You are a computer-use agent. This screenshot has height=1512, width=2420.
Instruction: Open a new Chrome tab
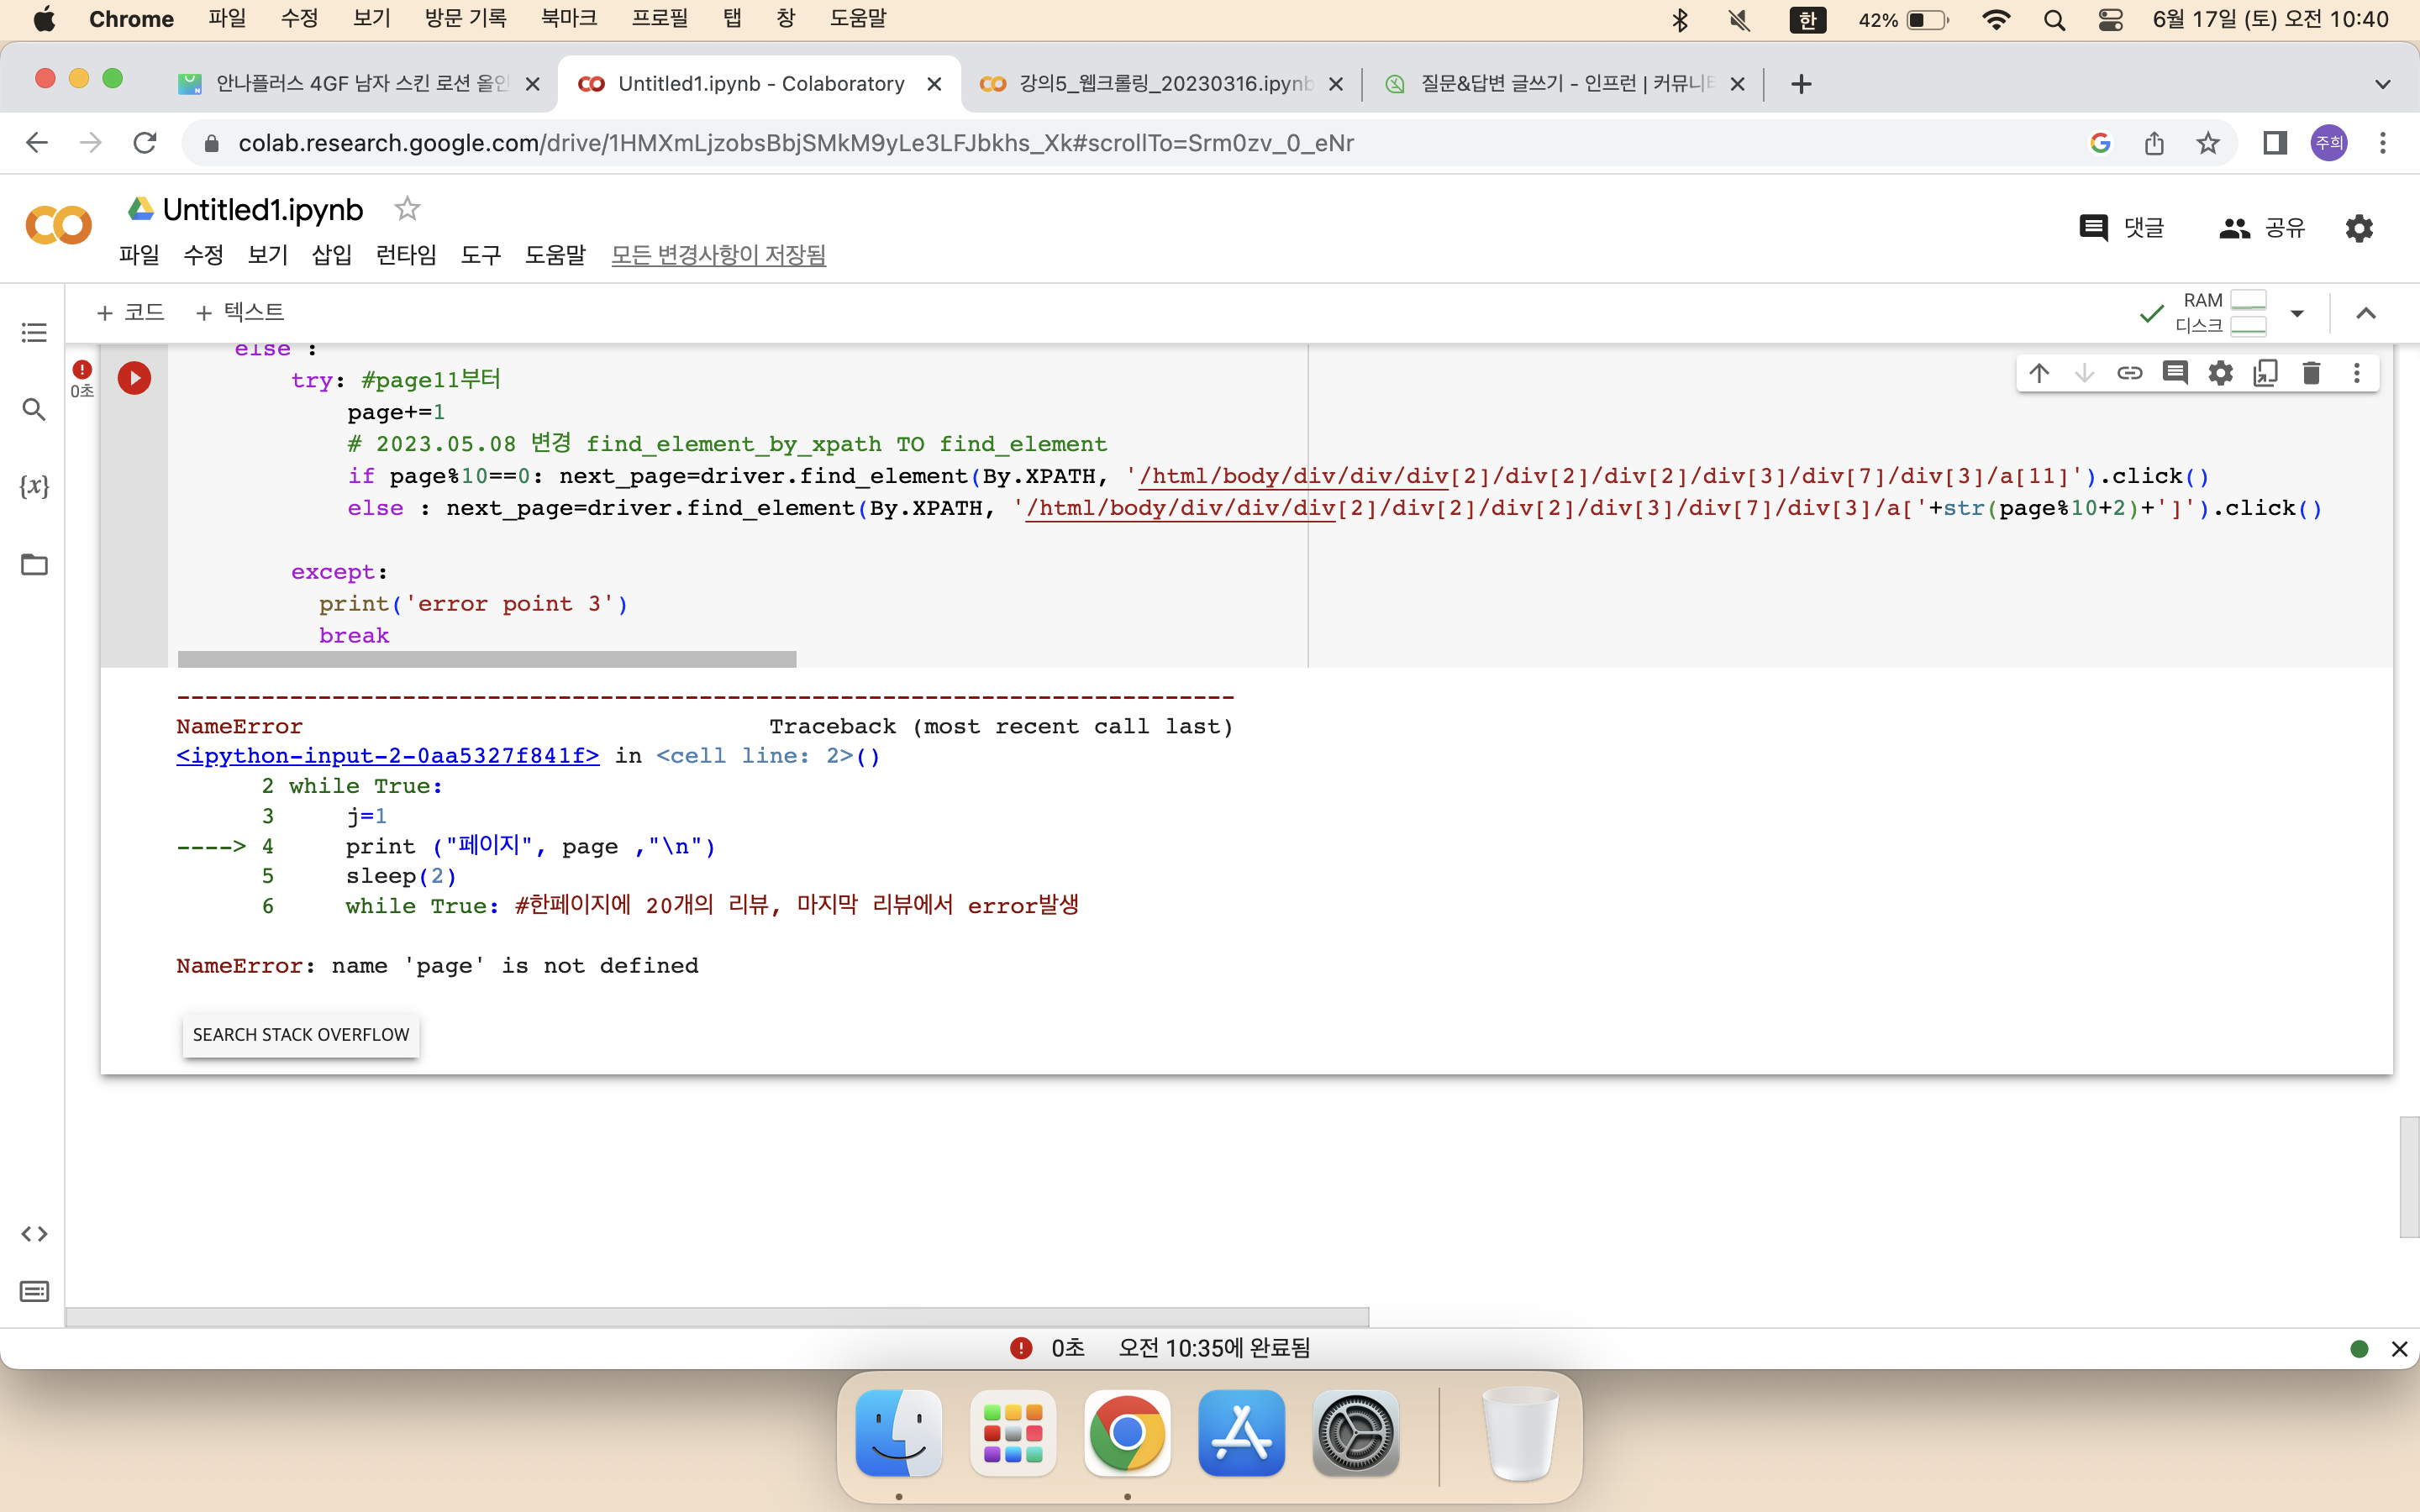pos(1801,84)
